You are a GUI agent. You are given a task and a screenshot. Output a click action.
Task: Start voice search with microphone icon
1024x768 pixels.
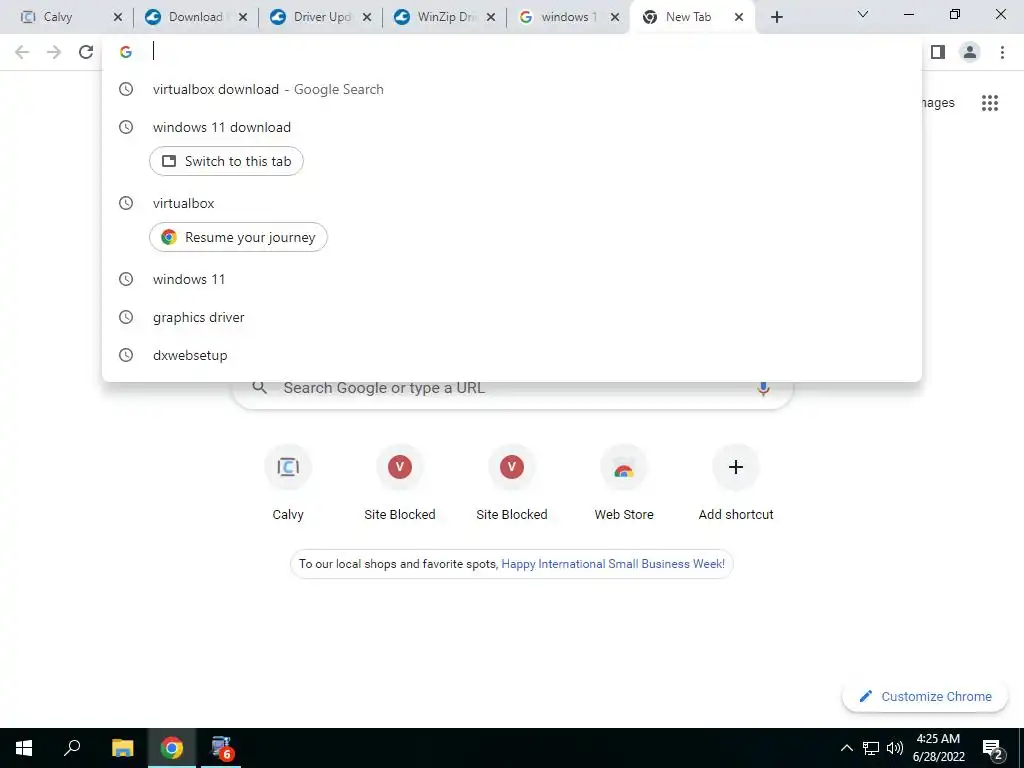click(763, 389)
